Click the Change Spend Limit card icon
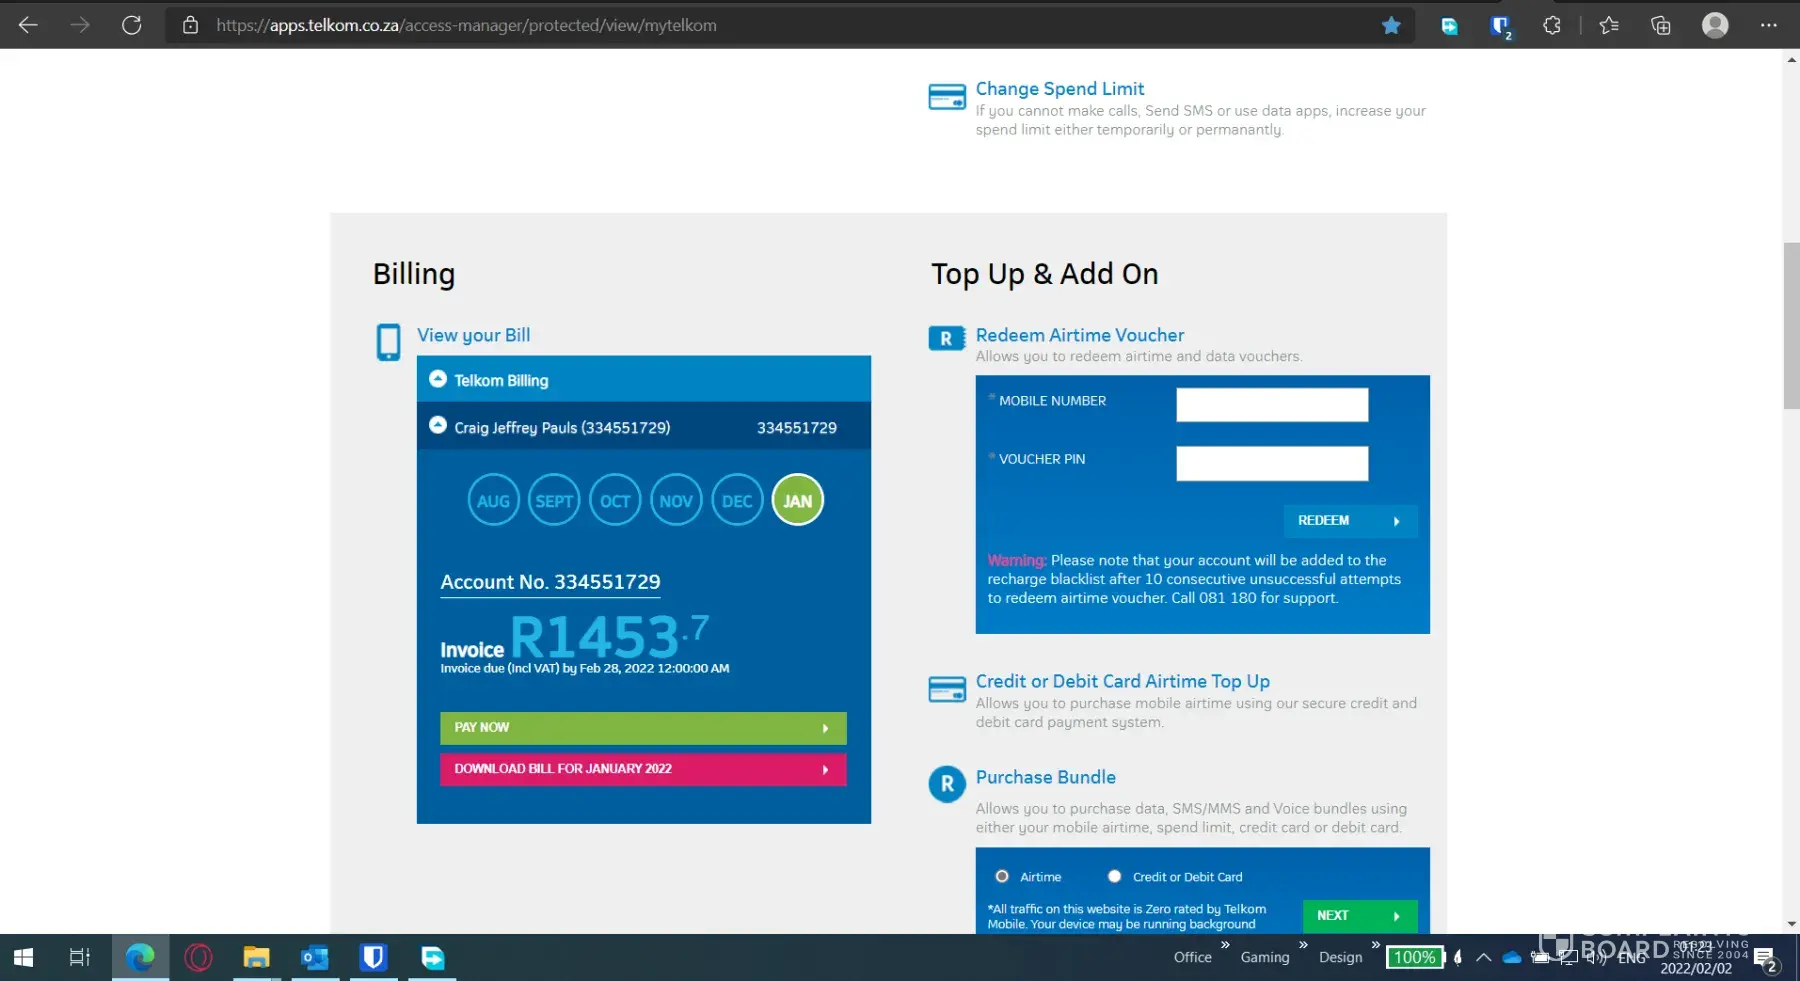Screen dimensions: 1800x981 click(x=946, y=97)
